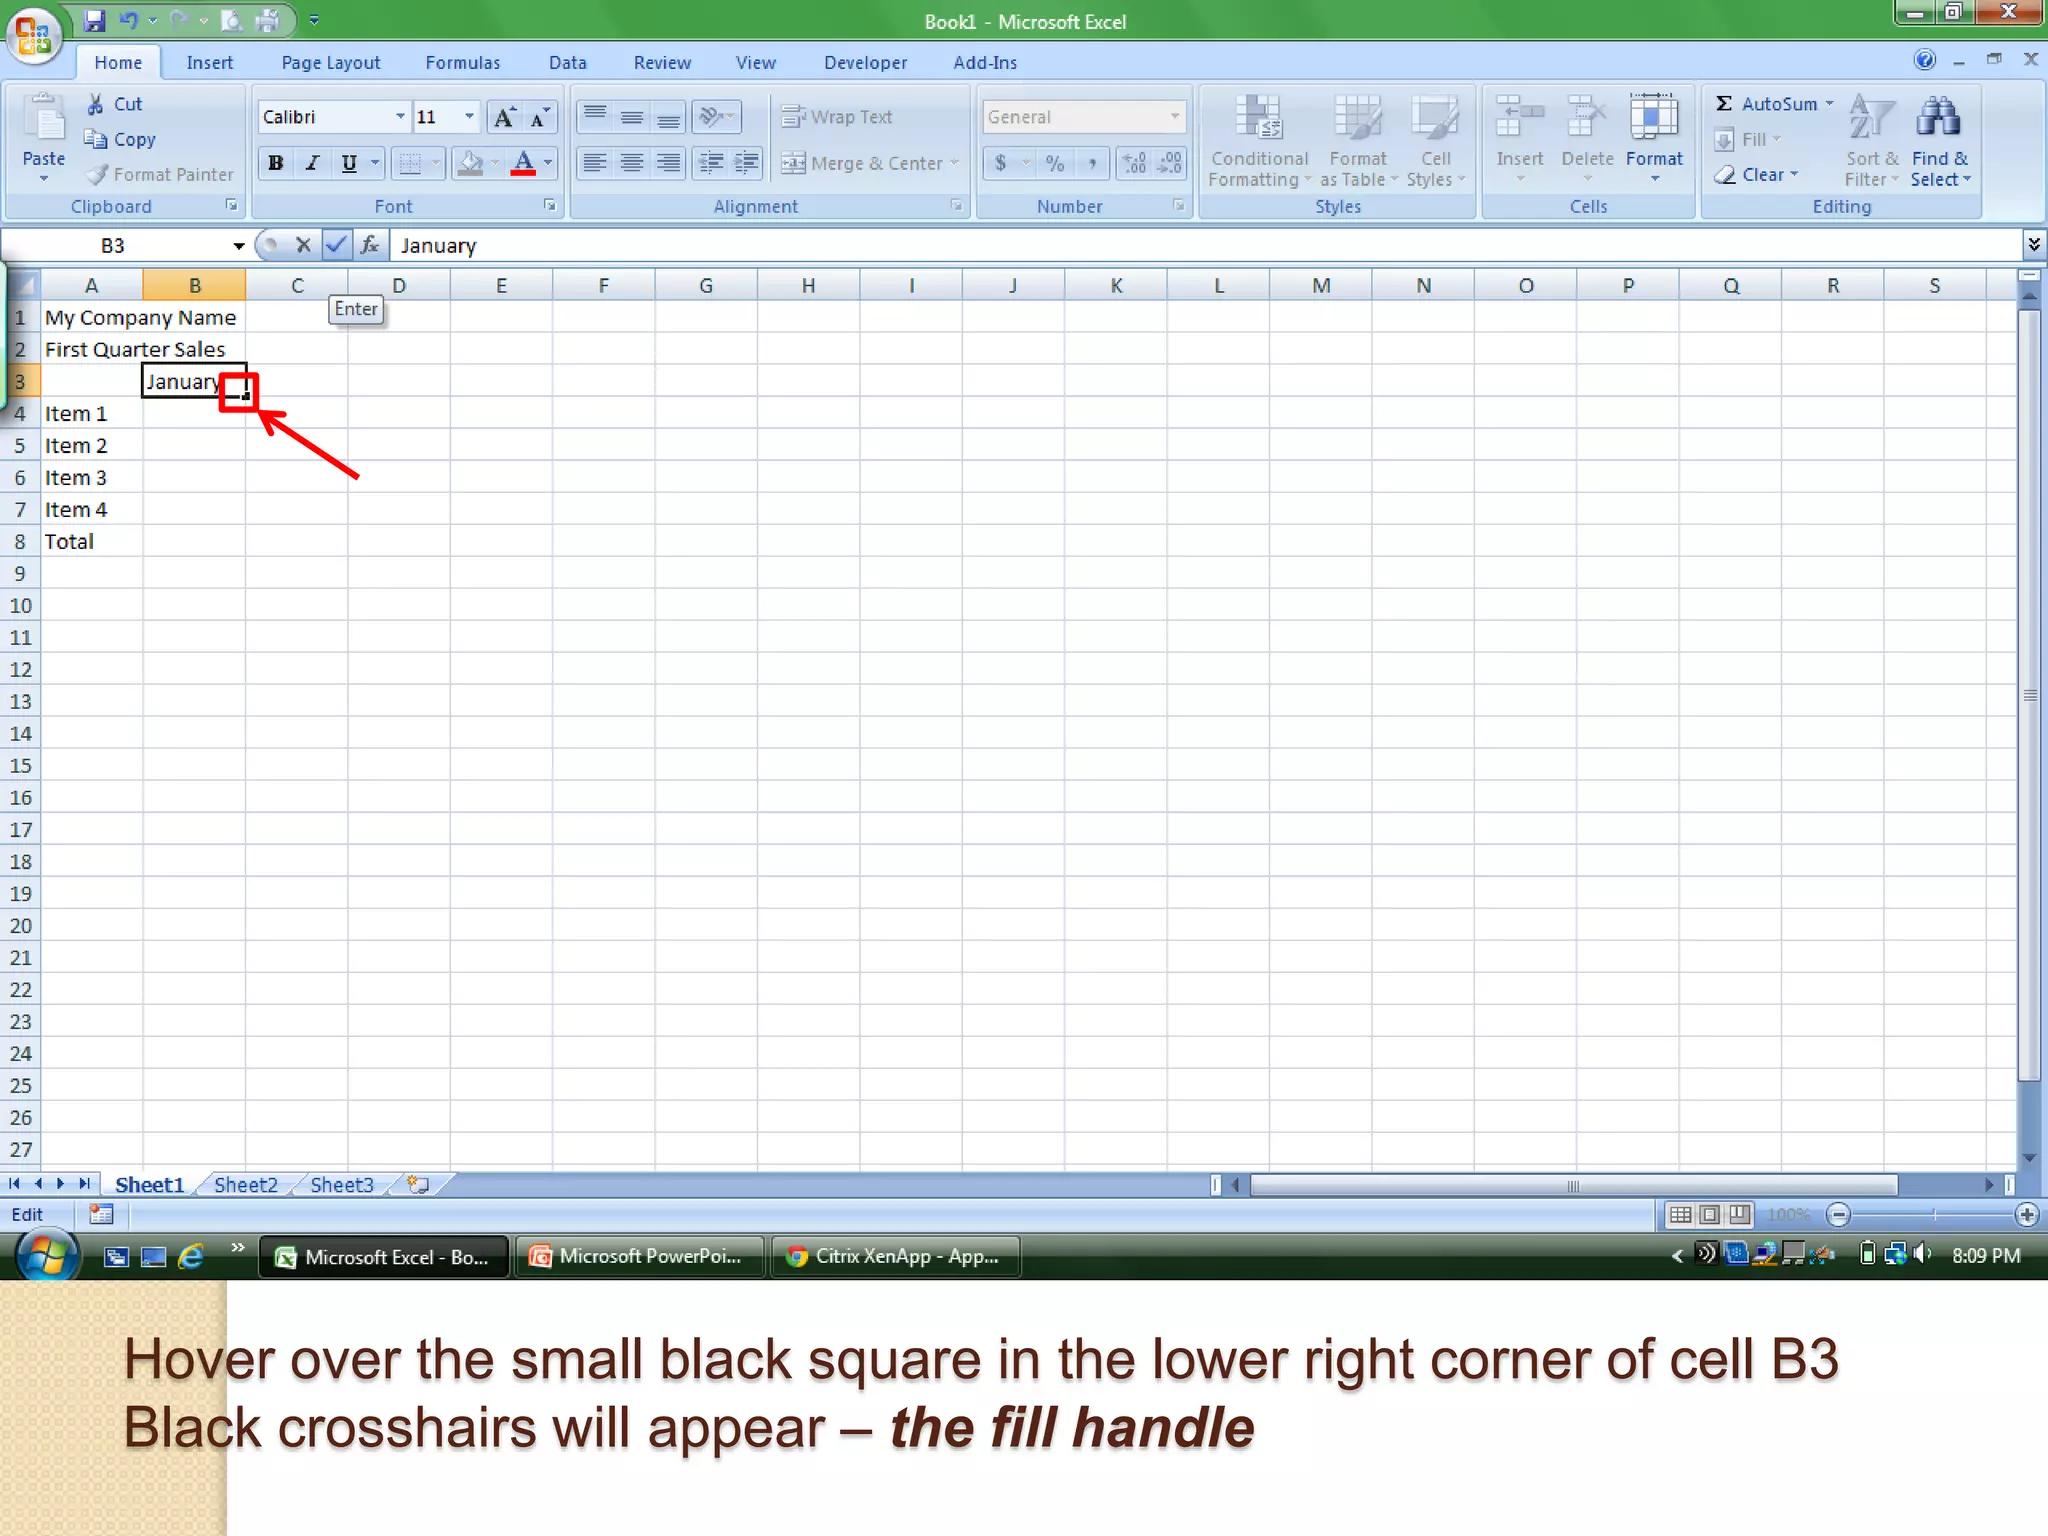
Task: Cancel cell entry with X button
Action: tap(304, 245)
